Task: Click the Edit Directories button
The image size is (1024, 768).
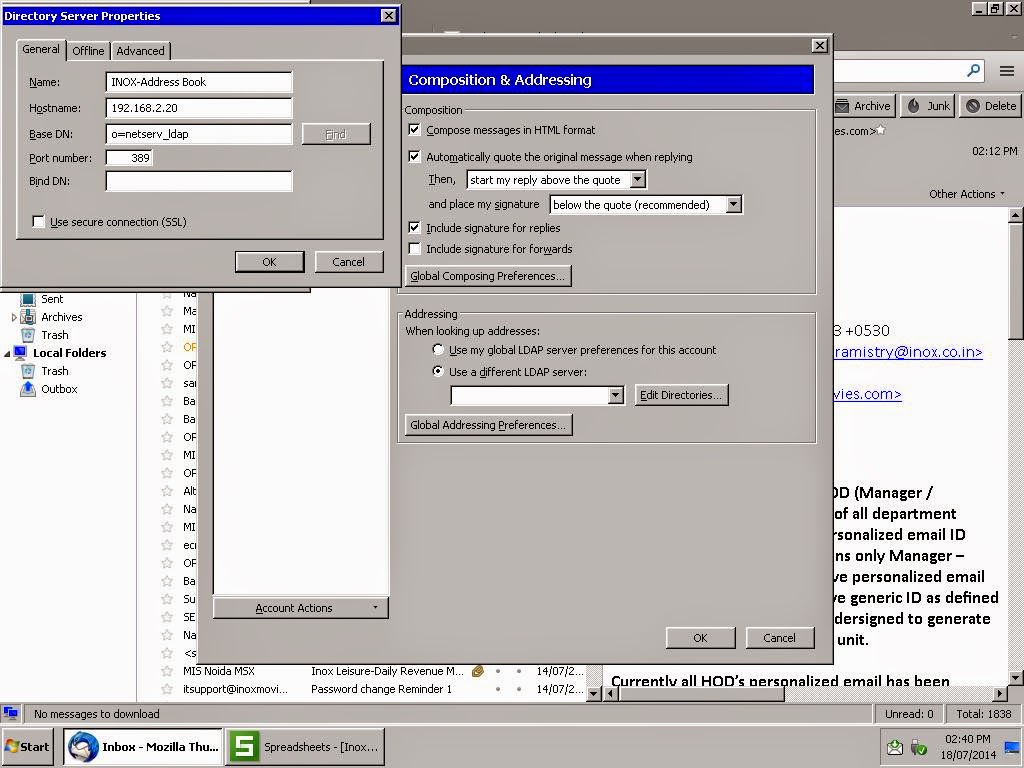Action: [681, 394]
